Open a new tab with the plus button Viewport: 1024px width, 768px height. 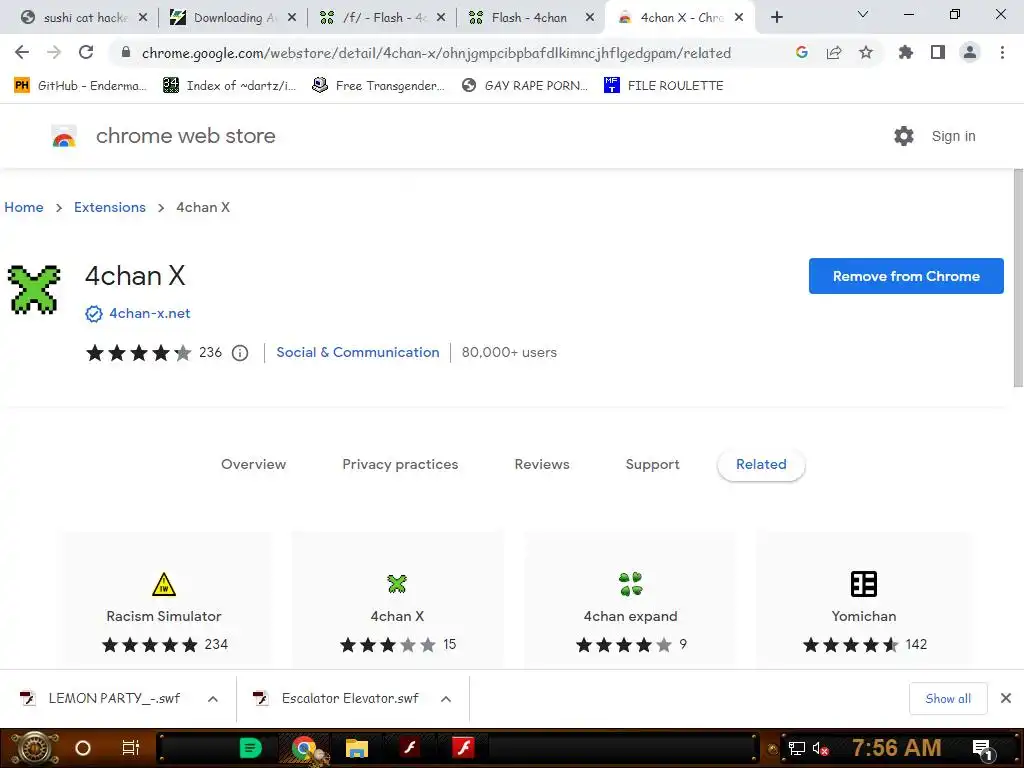coord(776,18)
